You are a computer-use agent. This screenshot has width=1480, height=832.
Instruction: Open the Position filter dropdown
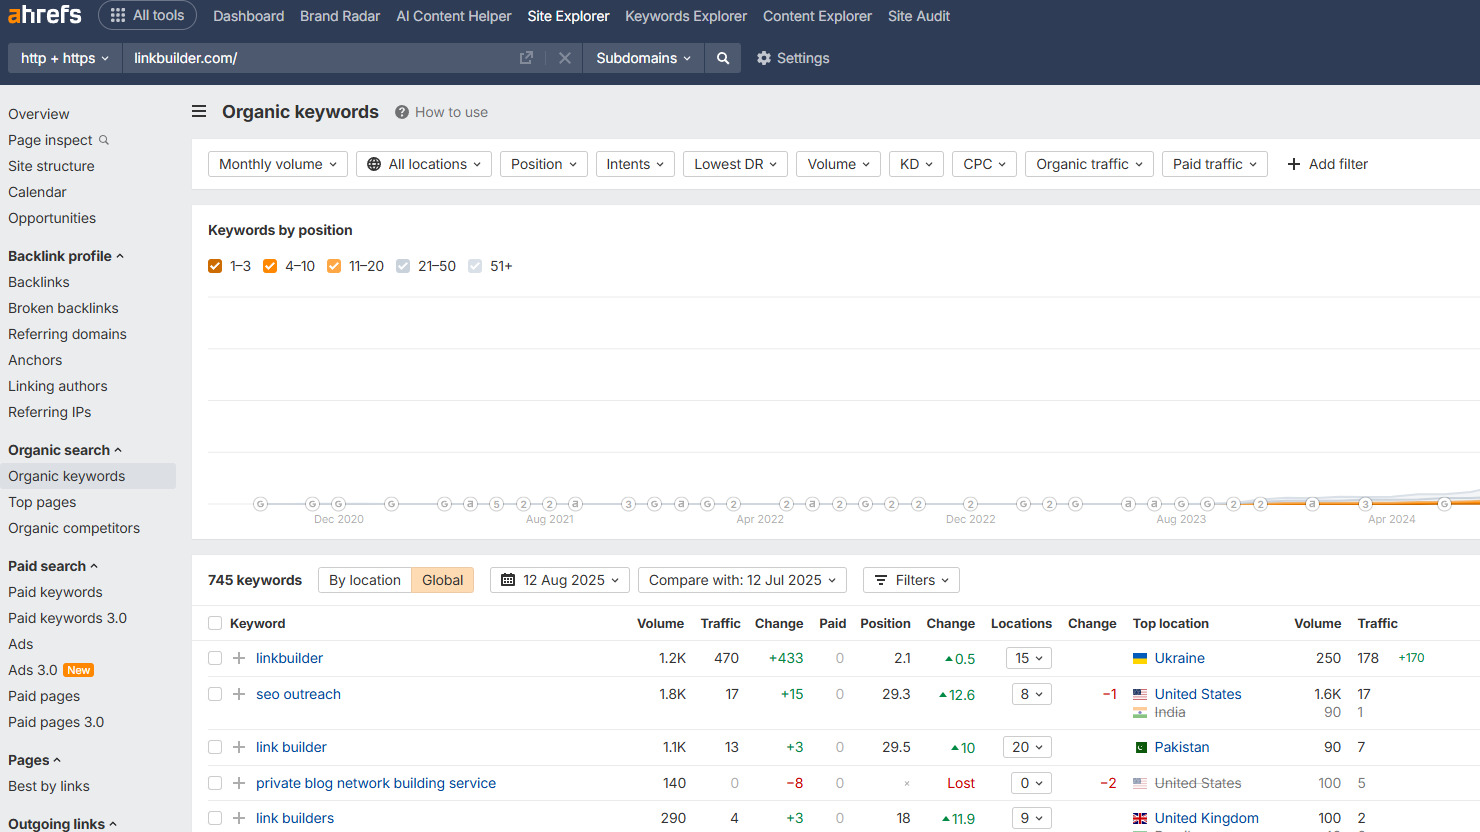(543, 164)
